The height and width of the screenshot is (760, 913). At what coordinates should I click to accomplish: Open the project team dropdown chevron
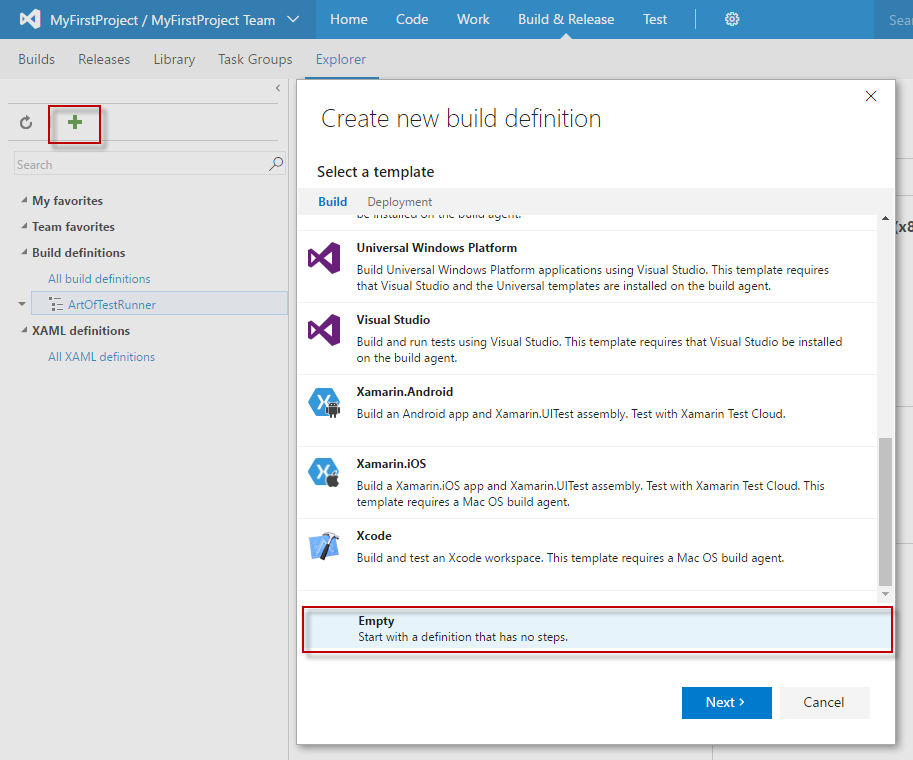293,19
